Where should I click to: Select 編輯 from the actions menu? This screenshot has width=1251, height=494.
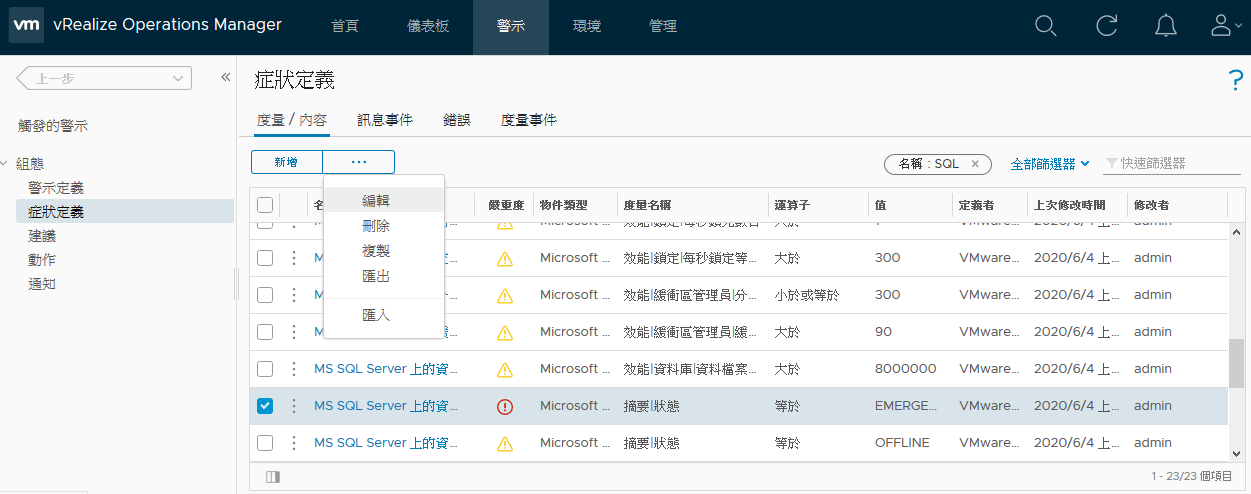(384, 200)
